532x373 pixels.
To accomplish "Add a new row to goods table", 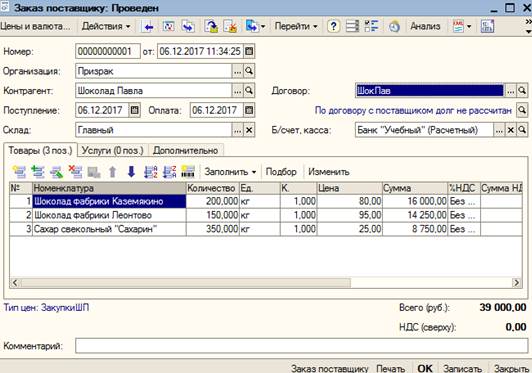I will point(19,172).
